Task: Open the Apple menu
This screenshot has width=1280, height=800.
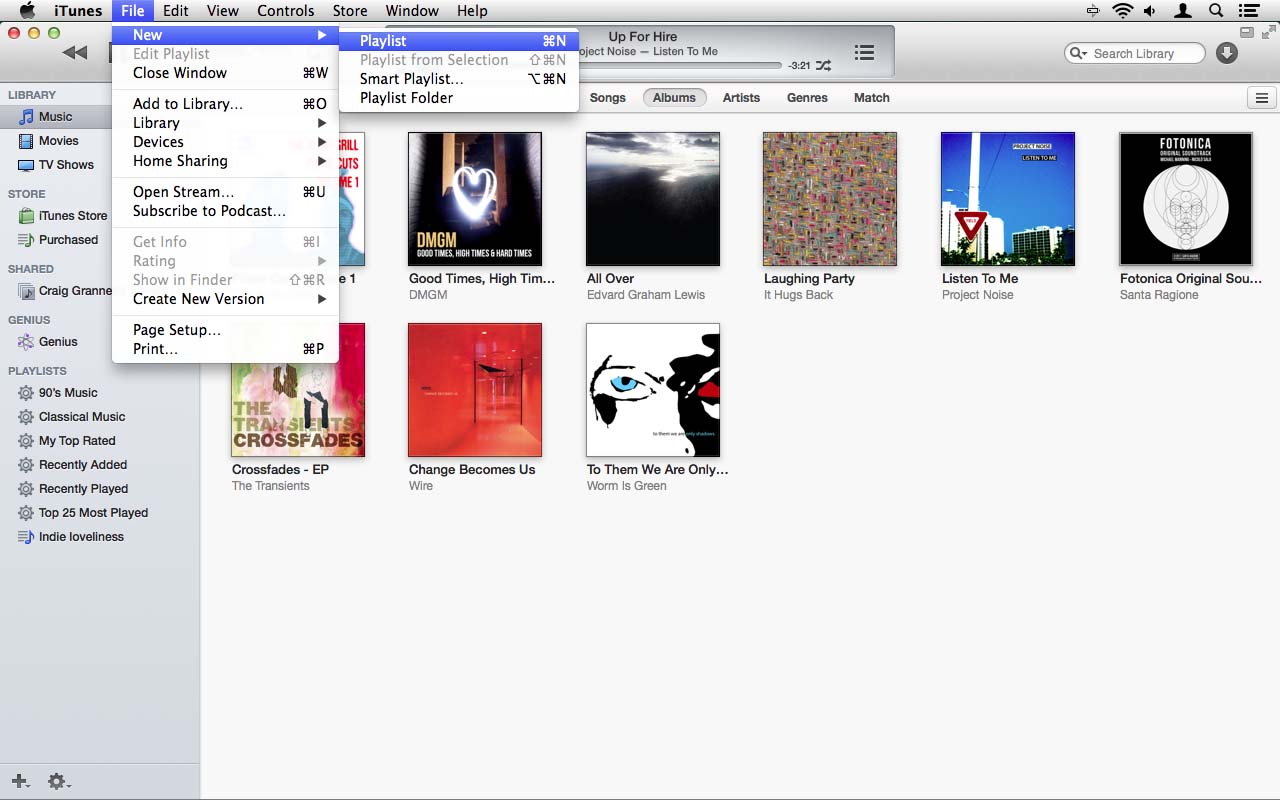Action: click(28, 11)
